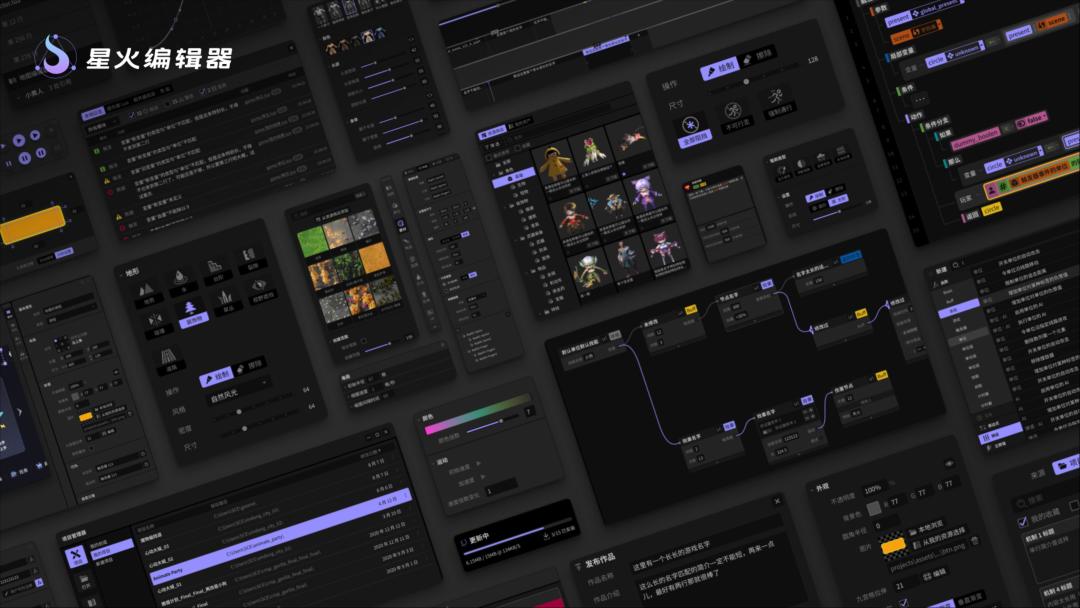Click the play button in playback panel
The height and width of the screenshot is (608, 1080).
(x=19, y=140)
